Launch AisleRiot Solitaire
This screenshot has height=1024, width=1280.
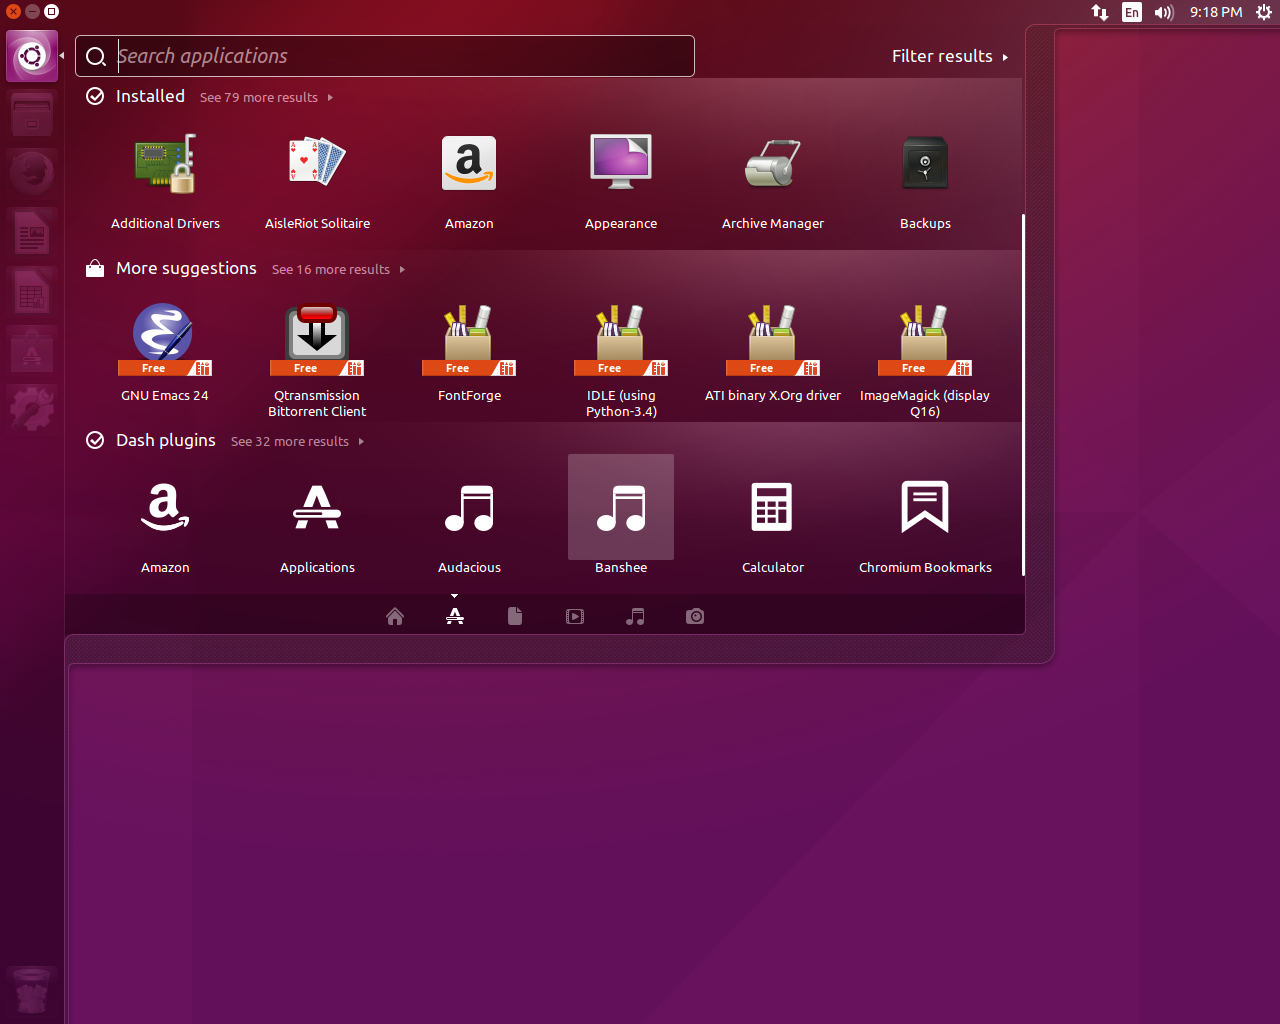click(317, 182)
